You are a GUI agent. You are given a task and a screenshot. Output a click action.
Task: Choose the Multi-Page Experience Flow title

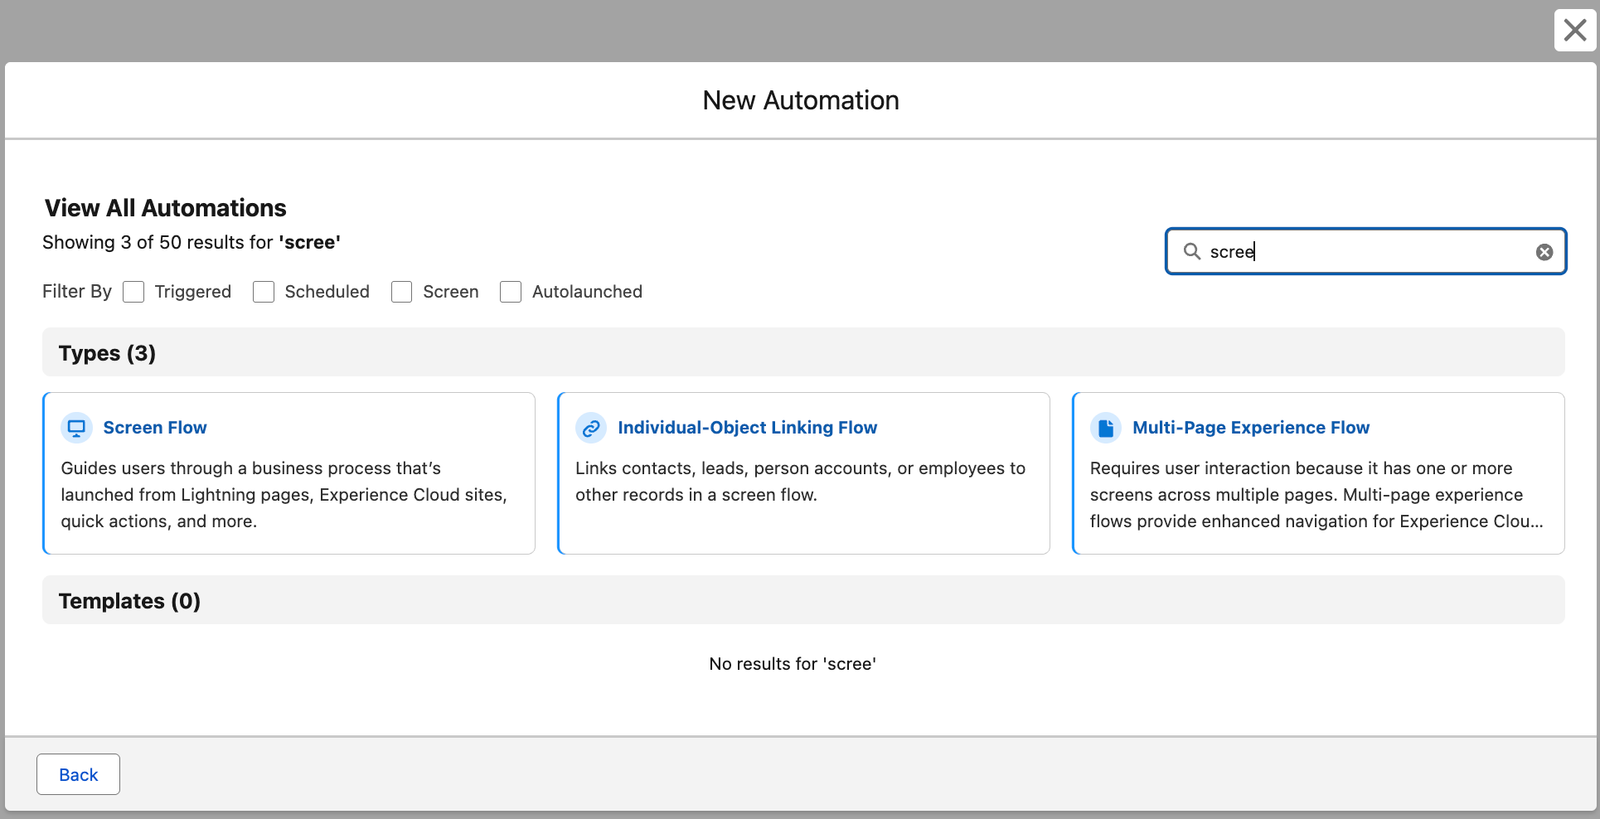pos(1250,428)
